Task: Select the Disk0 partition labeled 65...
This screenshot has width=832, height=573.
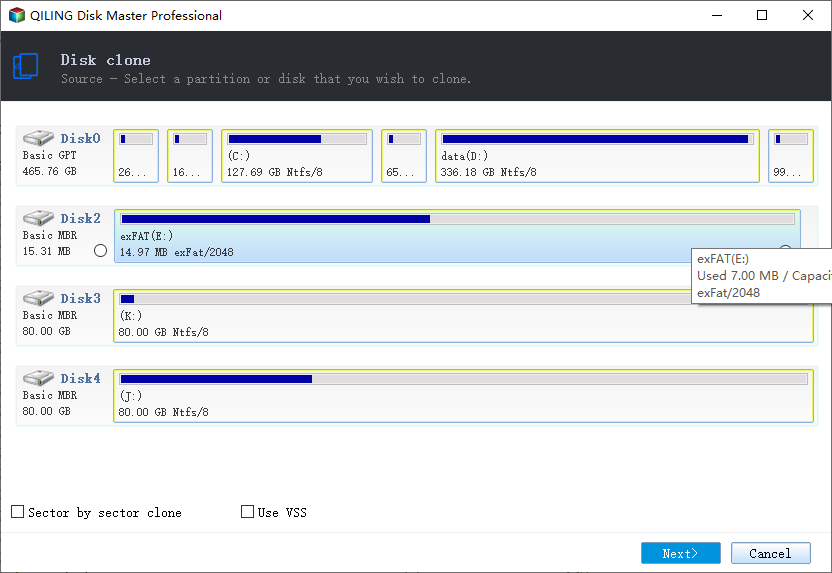Action: pos(404,156)
